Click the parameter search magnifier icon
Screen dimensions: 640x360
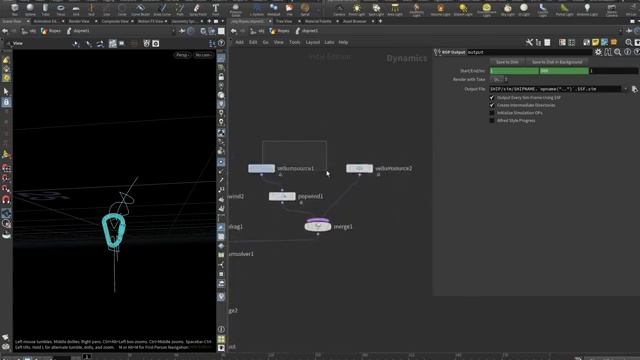pyautogui.click(x=618, y=52)
